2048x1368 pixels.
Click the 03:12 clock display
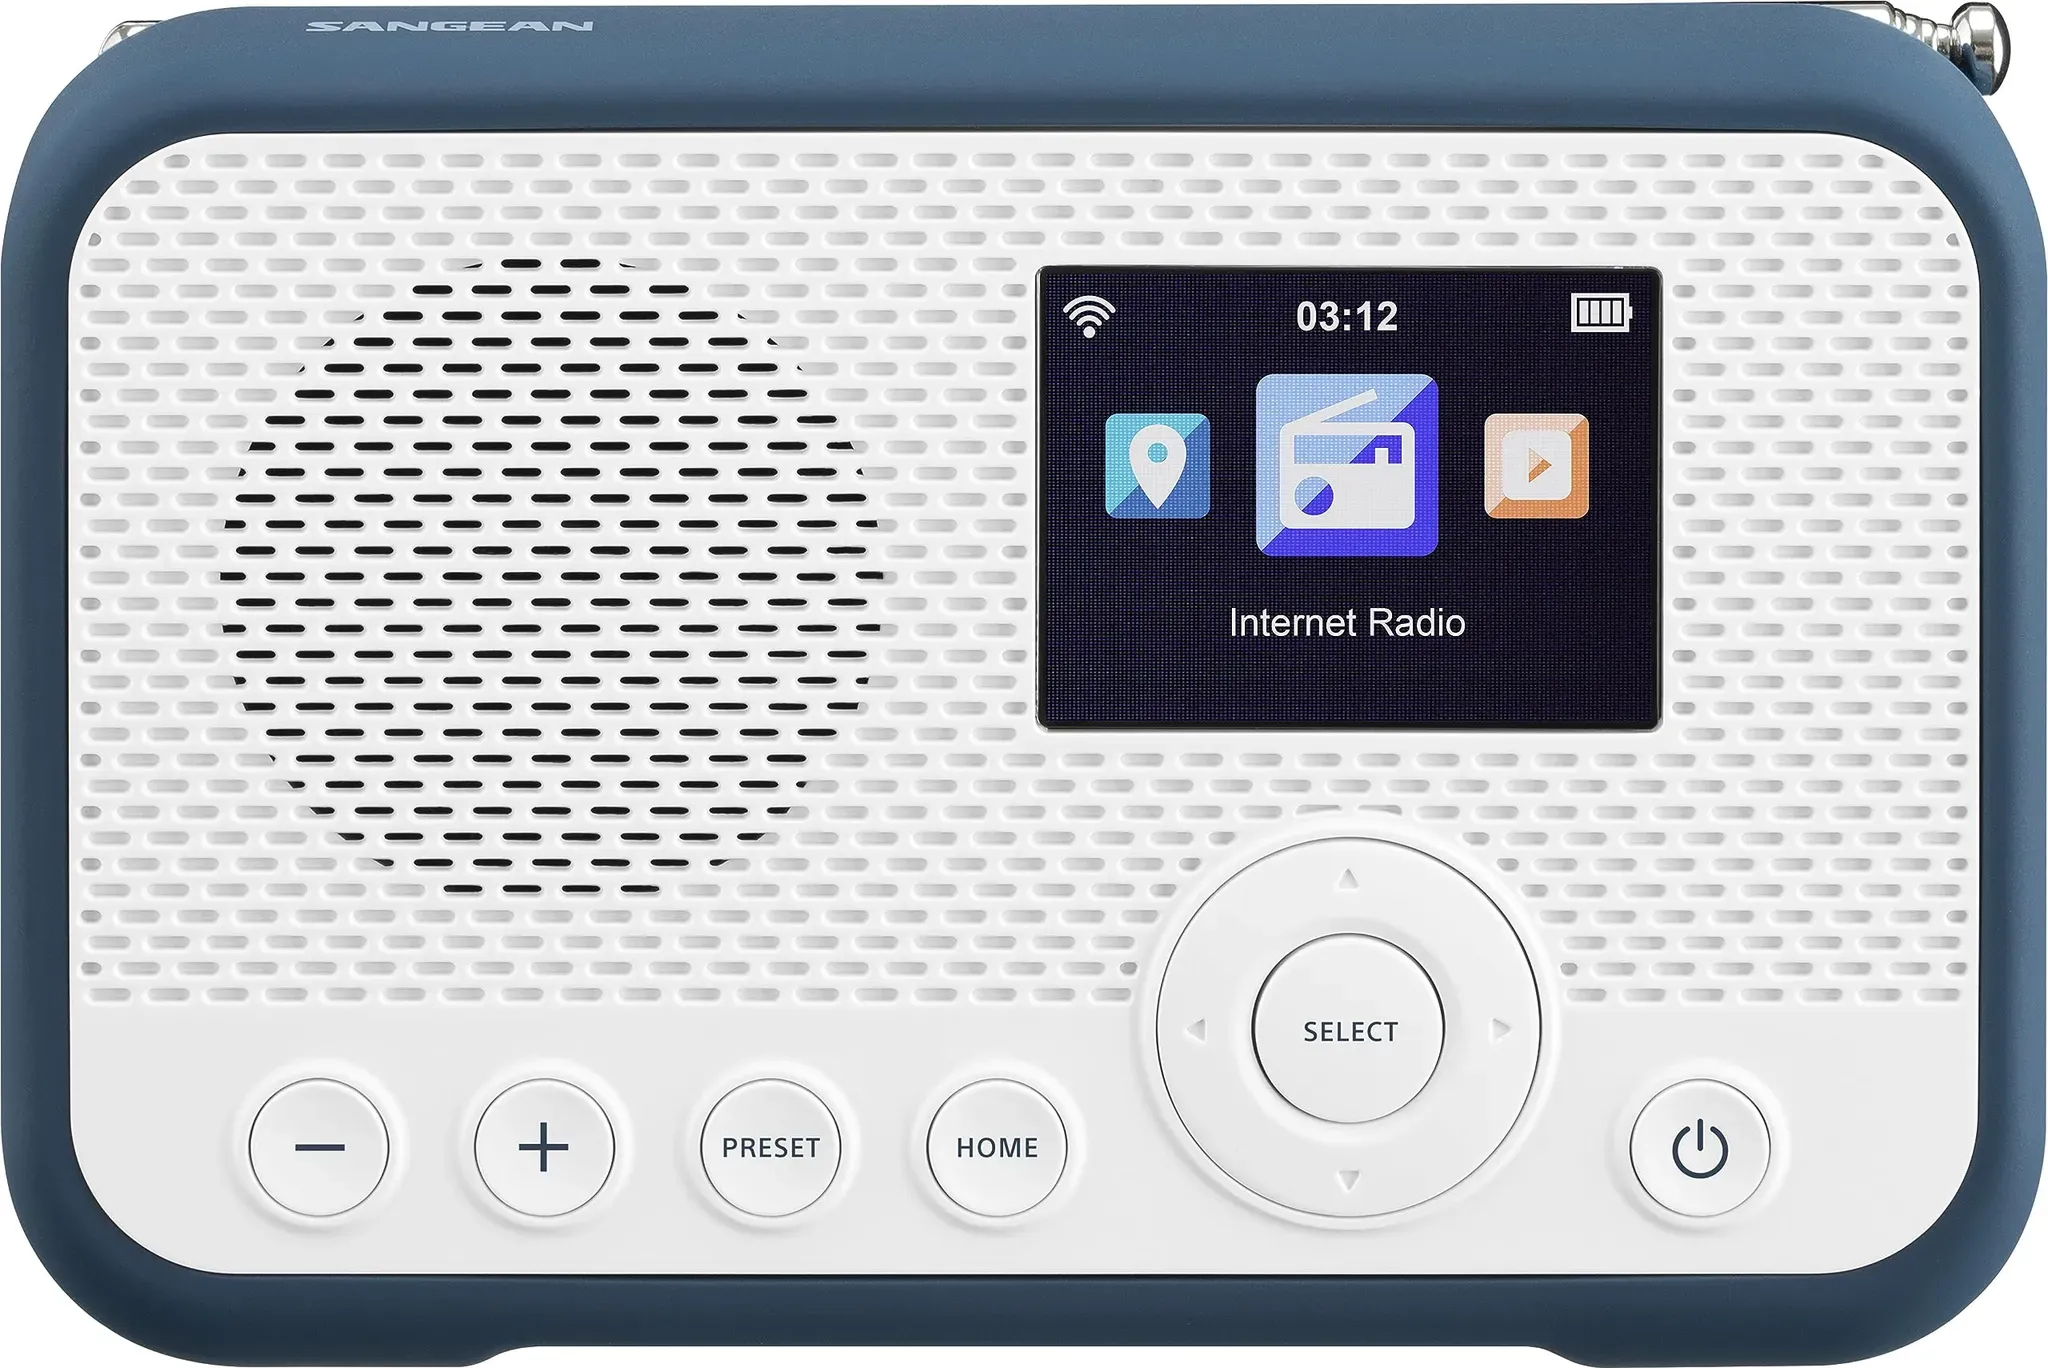[x=1346, y=317]
